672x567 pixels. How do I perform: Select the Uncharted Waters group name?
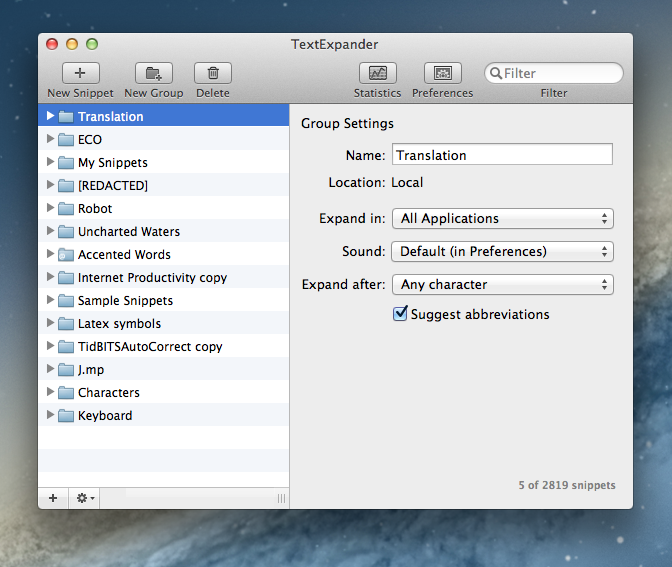tap(129, 232)
